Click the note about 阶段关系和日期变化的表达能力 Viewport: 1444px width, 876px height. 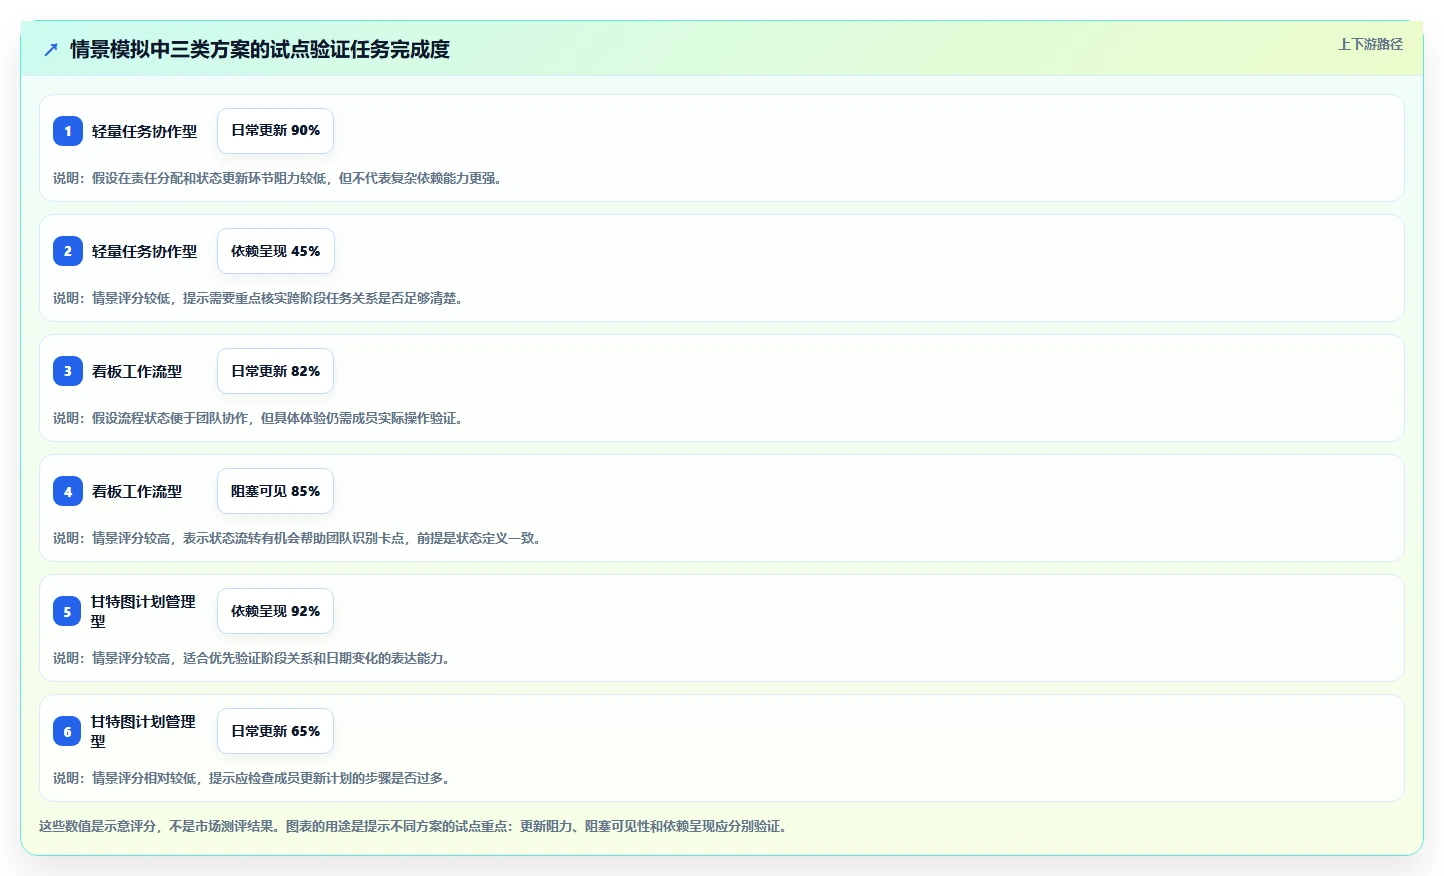(254, 658)
